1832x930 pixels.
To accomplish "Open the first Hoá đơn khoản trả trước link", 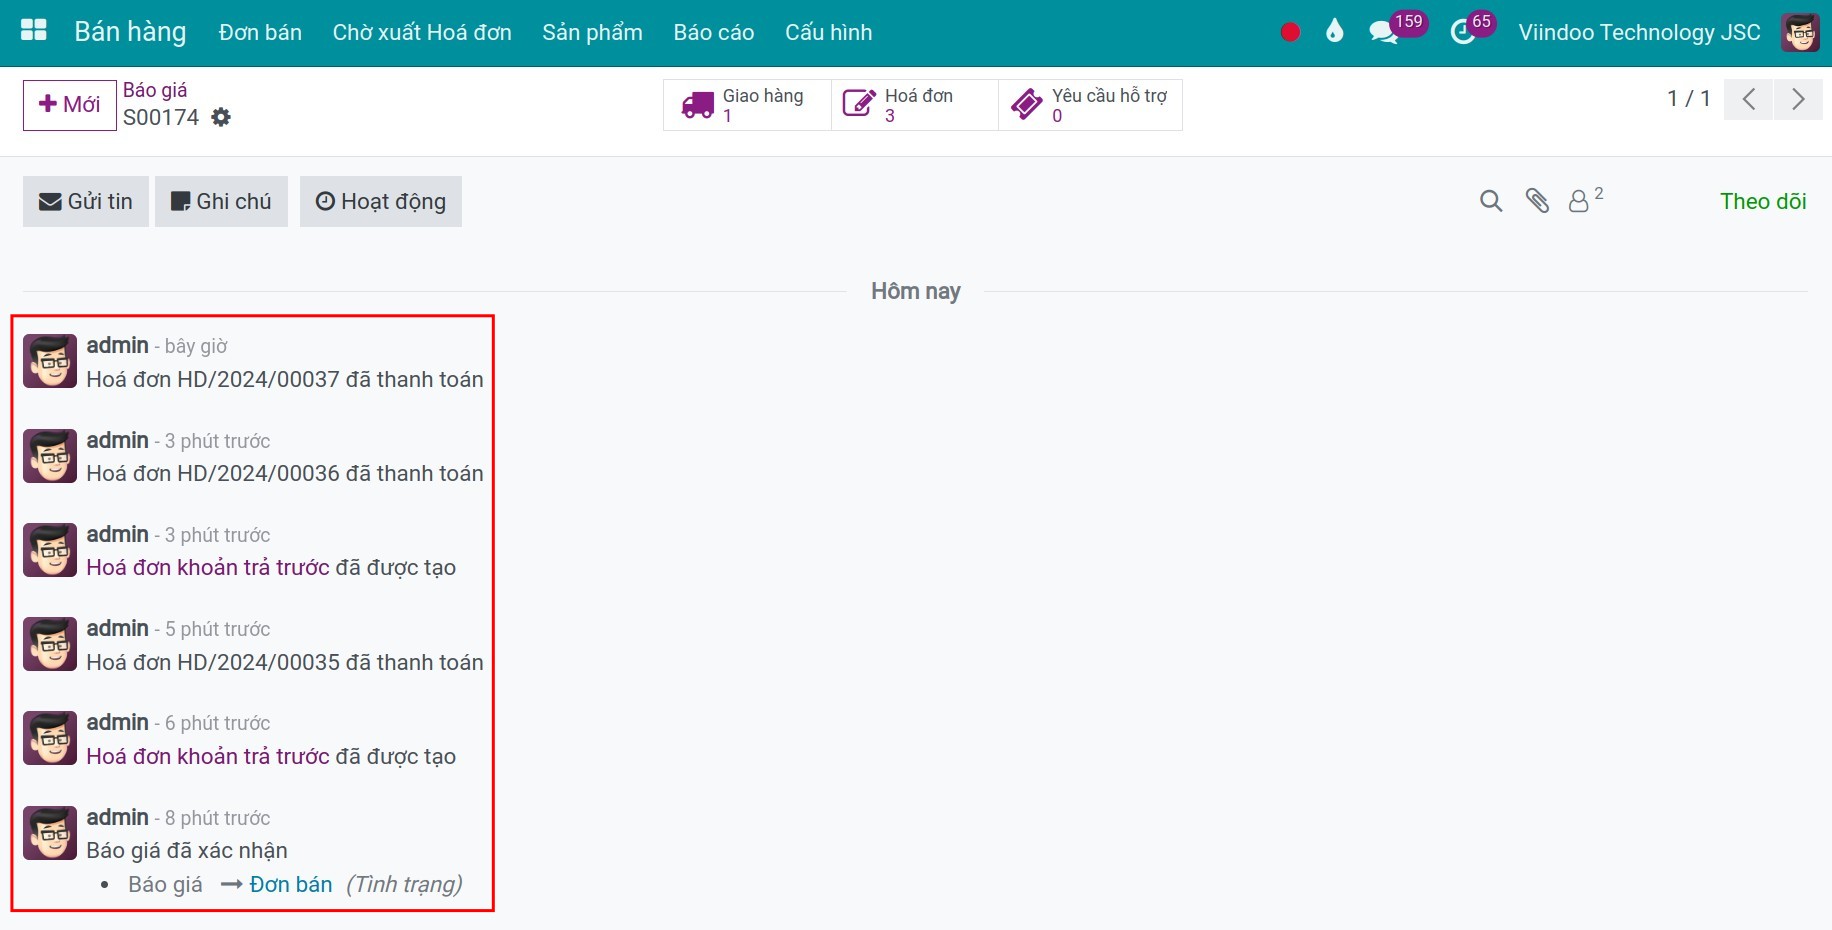I will 208,567.
